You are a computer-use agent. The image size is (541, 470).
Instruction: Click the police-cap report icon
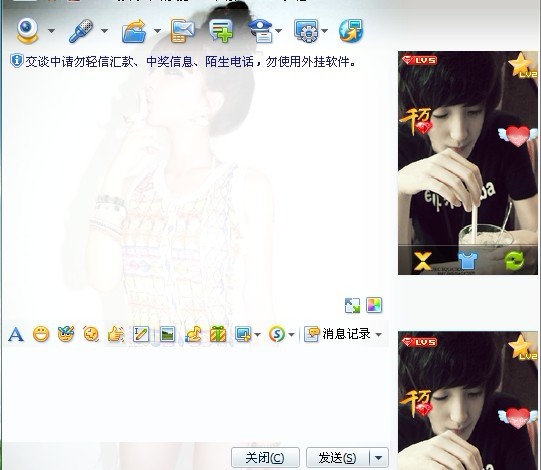(260, 31)
